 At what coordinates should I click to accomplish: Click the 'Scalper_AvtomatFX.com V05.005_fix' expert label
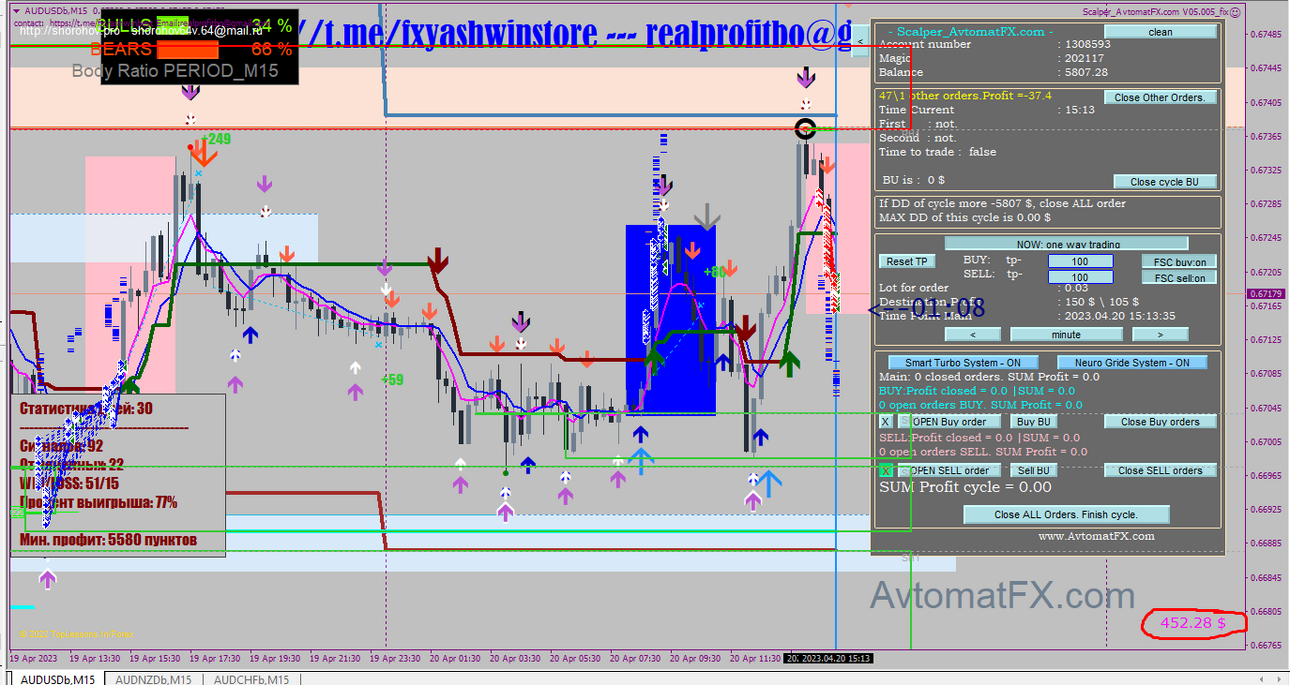1155,12
